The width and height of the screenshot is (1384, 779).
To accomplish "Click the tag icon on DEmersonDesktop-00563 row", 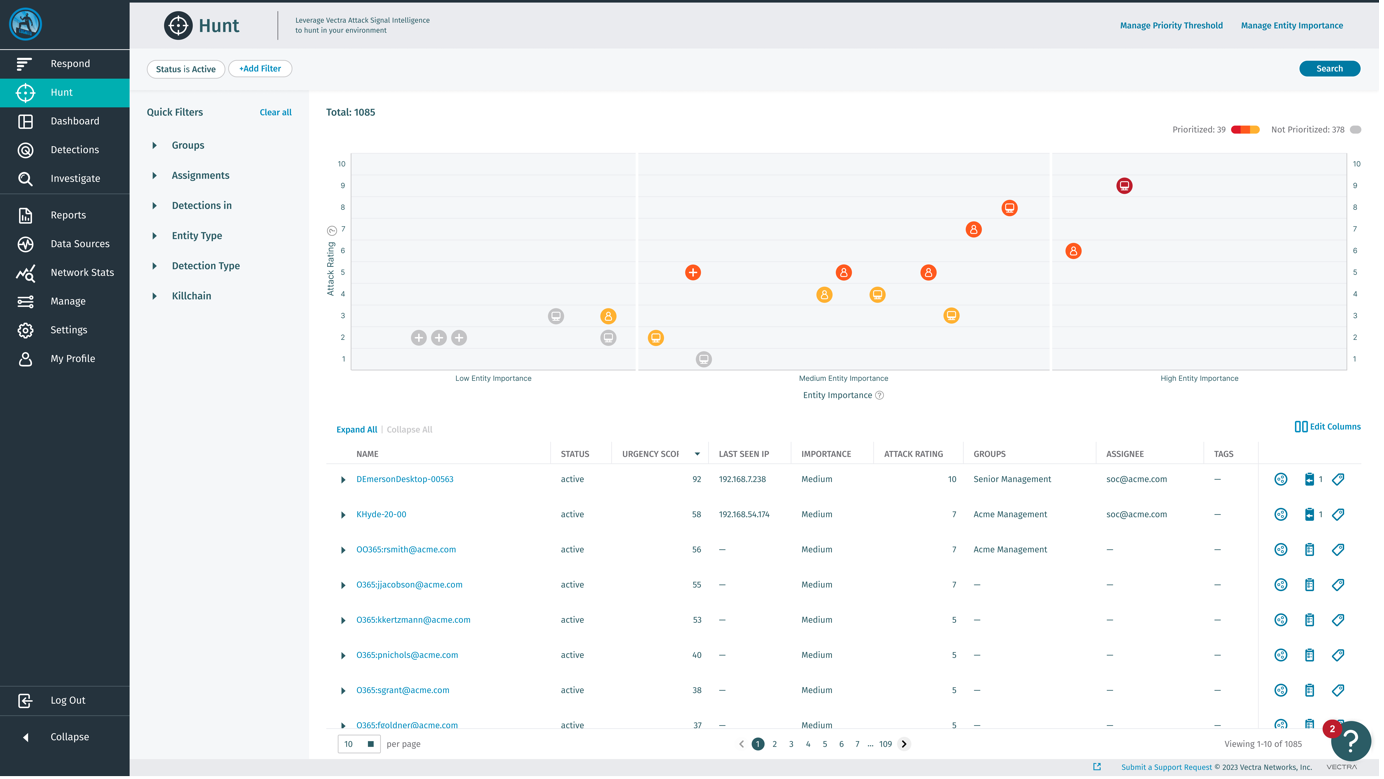I will click(1338, 479).
